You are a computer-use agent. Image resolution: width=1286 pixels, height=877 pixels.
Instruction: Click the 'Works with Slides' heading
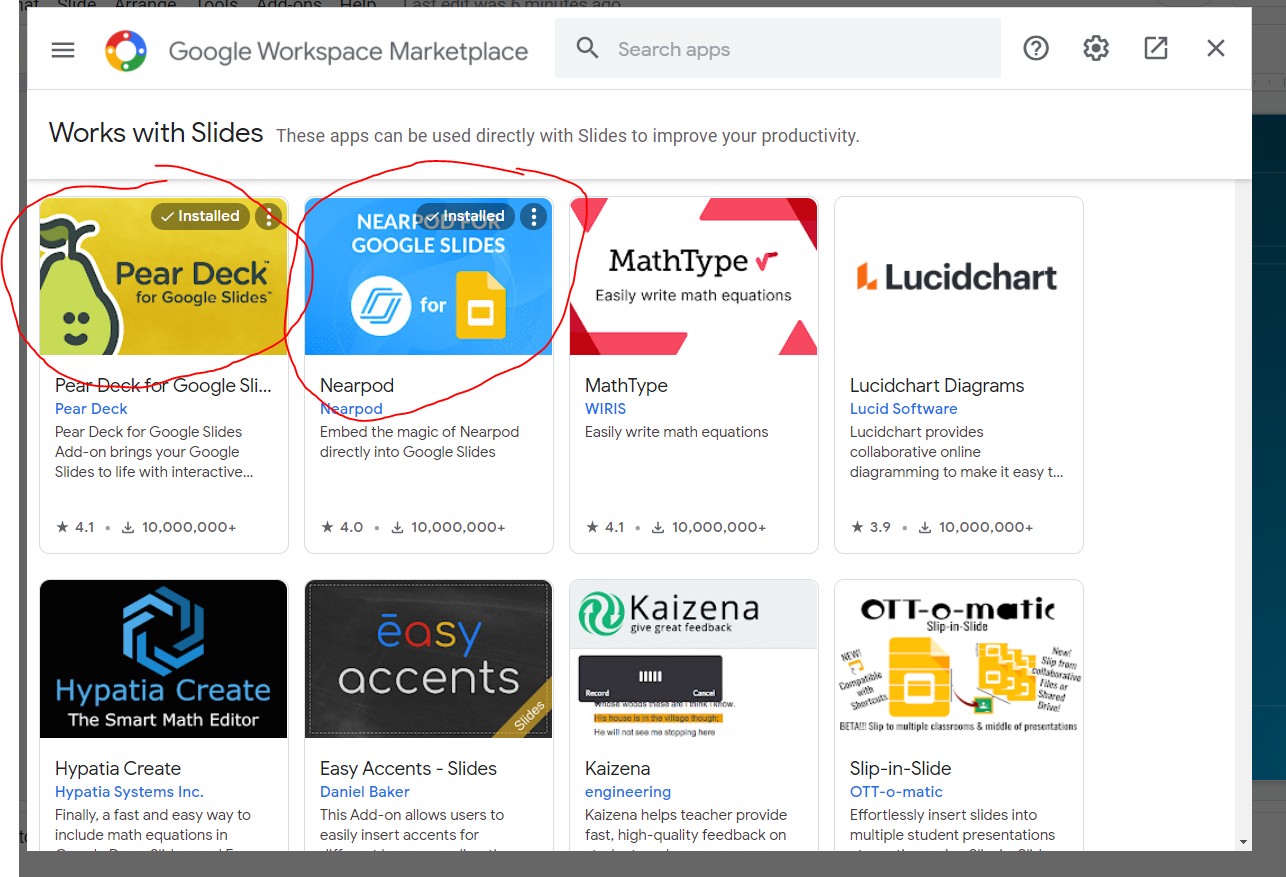(x=156, y=133)
